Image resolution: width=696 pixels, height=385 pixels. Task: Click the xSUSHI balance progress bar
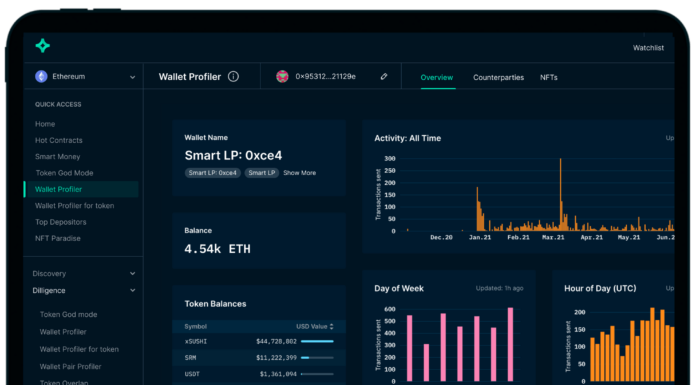tap(317, 341)
